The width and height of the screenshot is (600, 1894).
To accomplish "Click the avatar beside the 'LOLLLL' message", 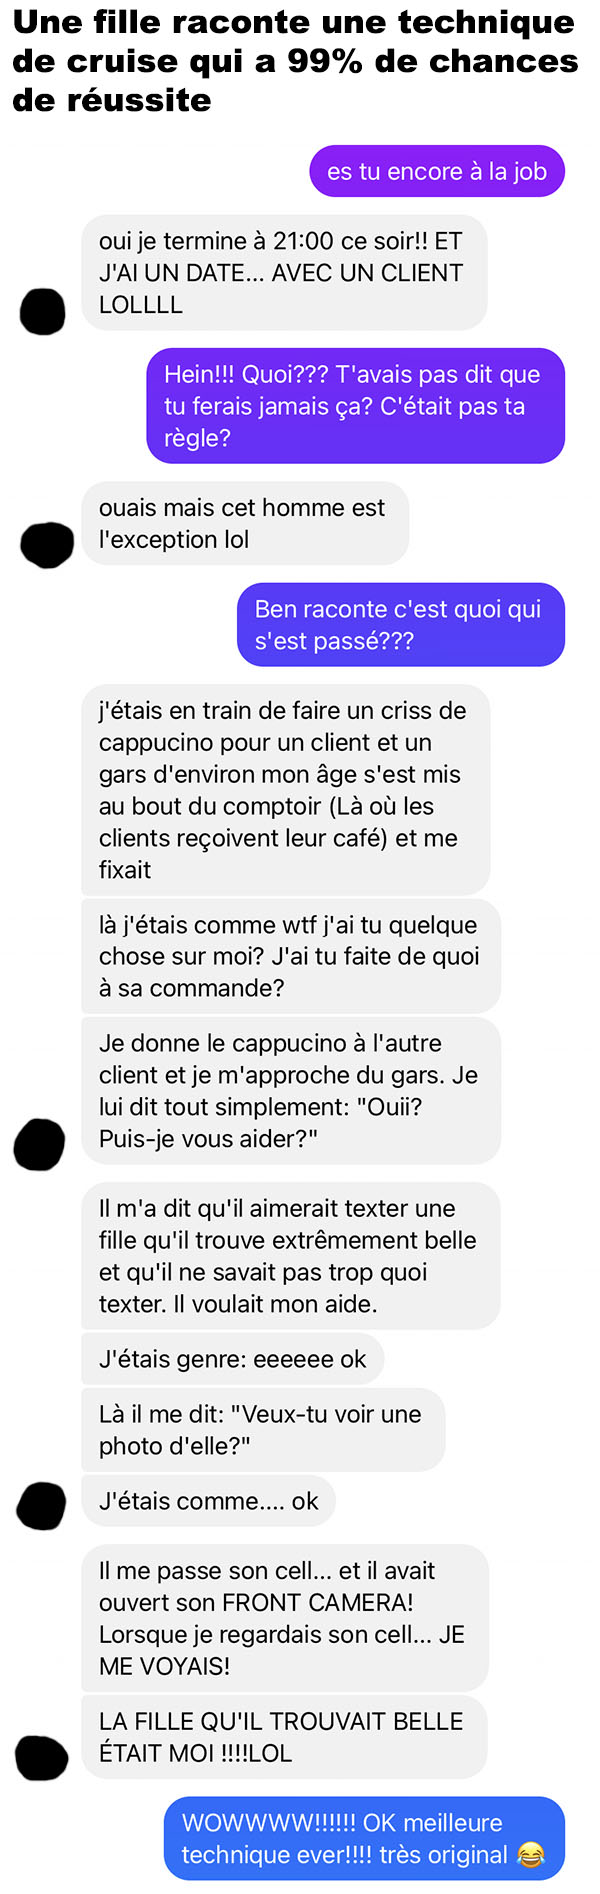I will (43, 311).
